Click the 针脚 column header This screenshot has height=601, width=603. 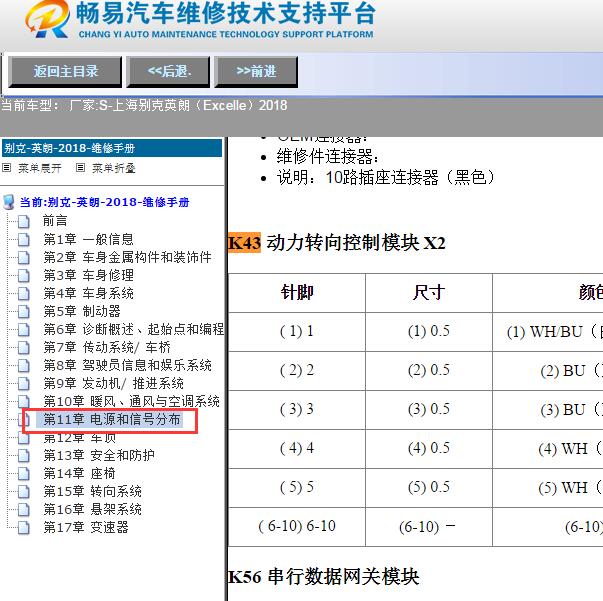tap(297, 293)
